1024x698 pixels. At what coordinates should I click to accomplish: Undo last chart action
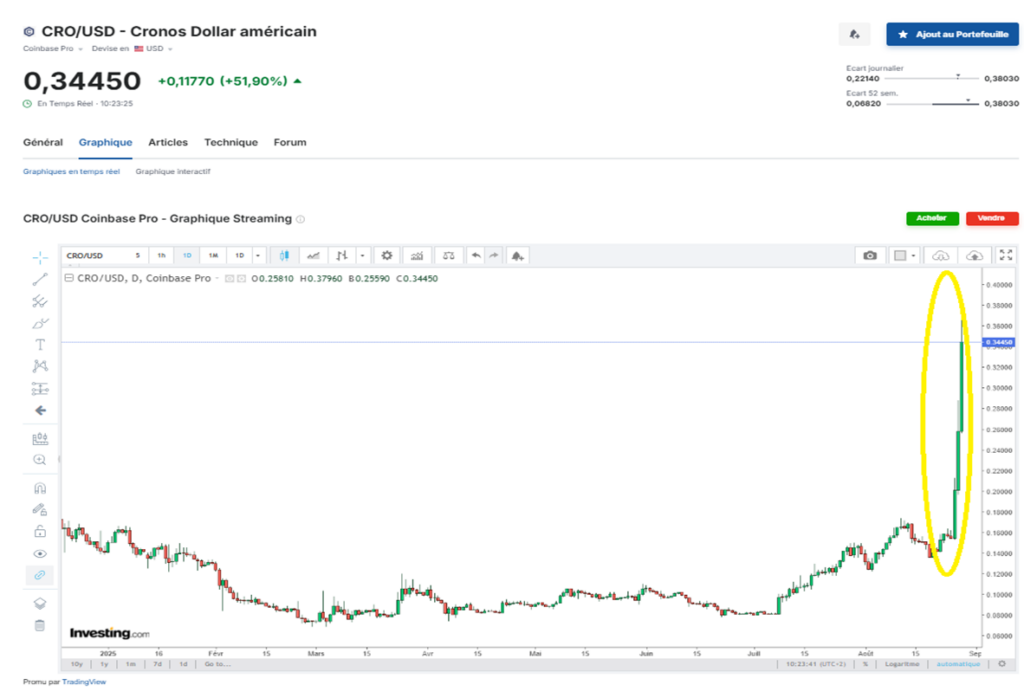click(x=476, y=255)
